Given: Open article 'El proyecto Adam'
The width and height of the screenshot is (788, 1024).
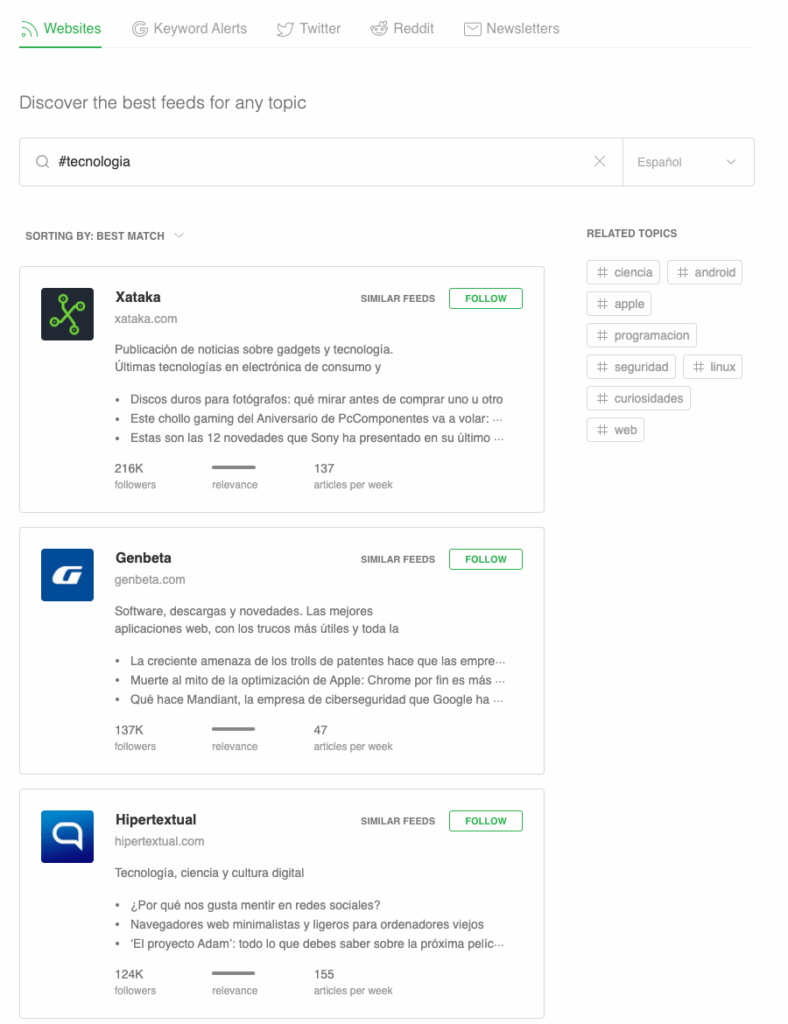Looking at the screenshot, I should (317, 944).
